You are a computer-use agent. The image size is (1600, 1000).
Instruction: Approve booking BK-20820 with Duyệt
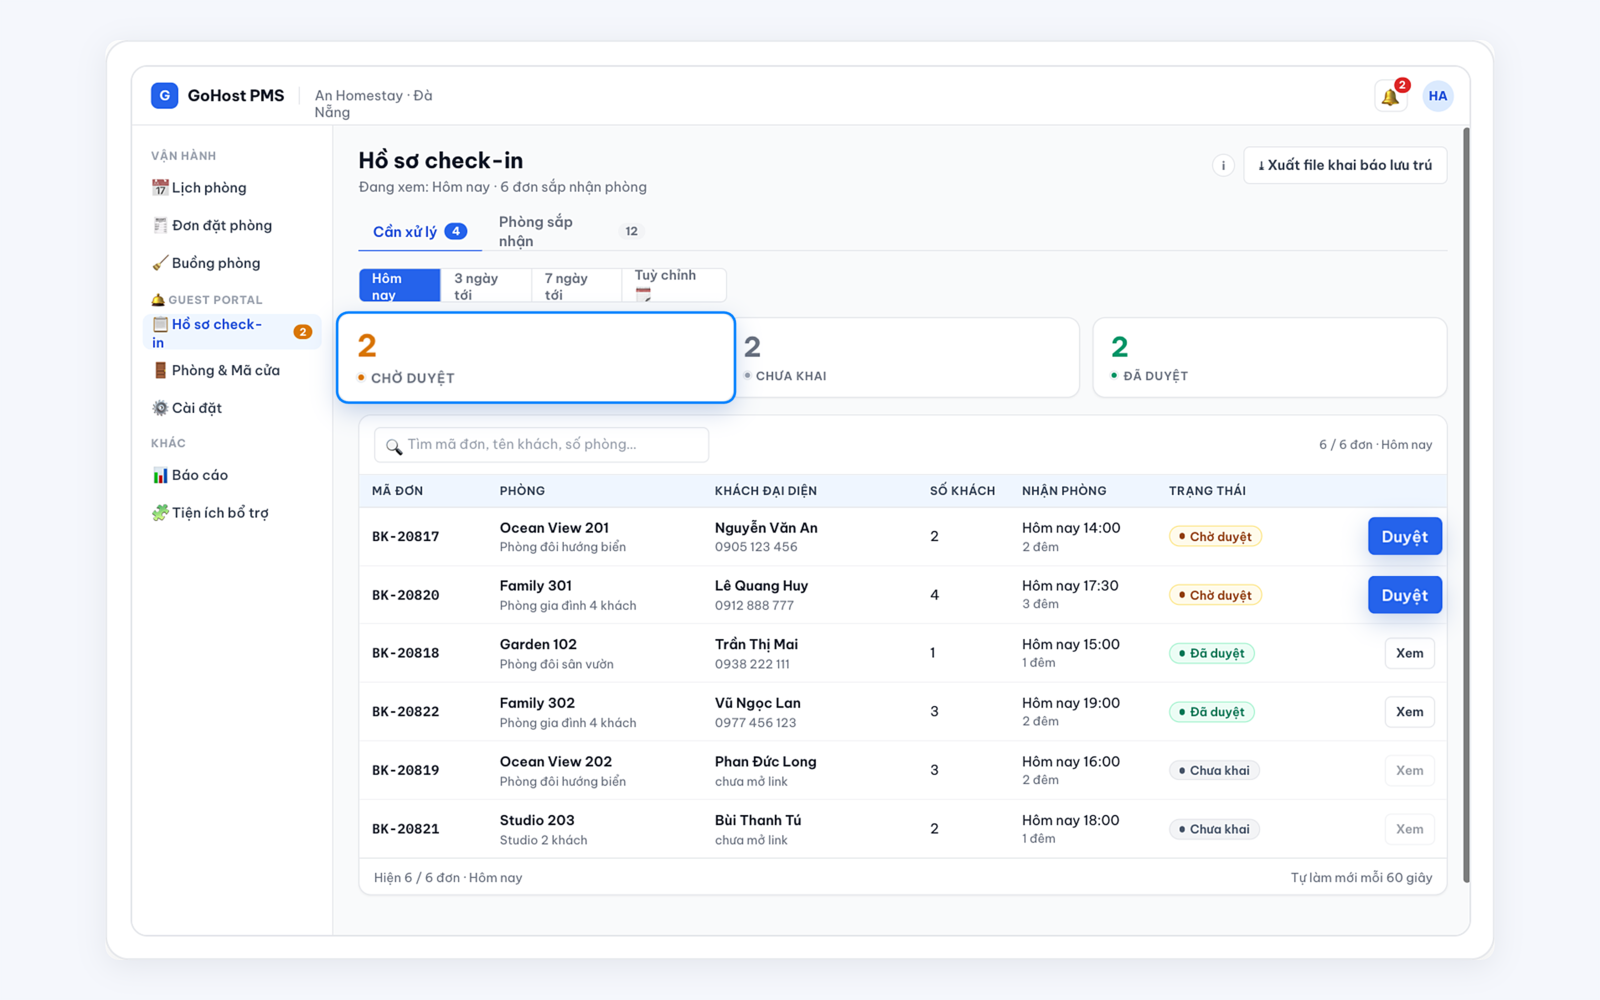pos(1404,595)
